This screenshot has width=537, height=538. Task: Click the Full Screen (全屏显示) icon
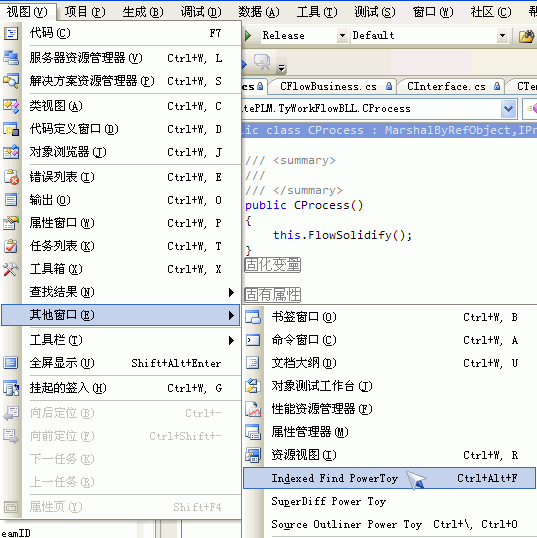pos(11,363)
